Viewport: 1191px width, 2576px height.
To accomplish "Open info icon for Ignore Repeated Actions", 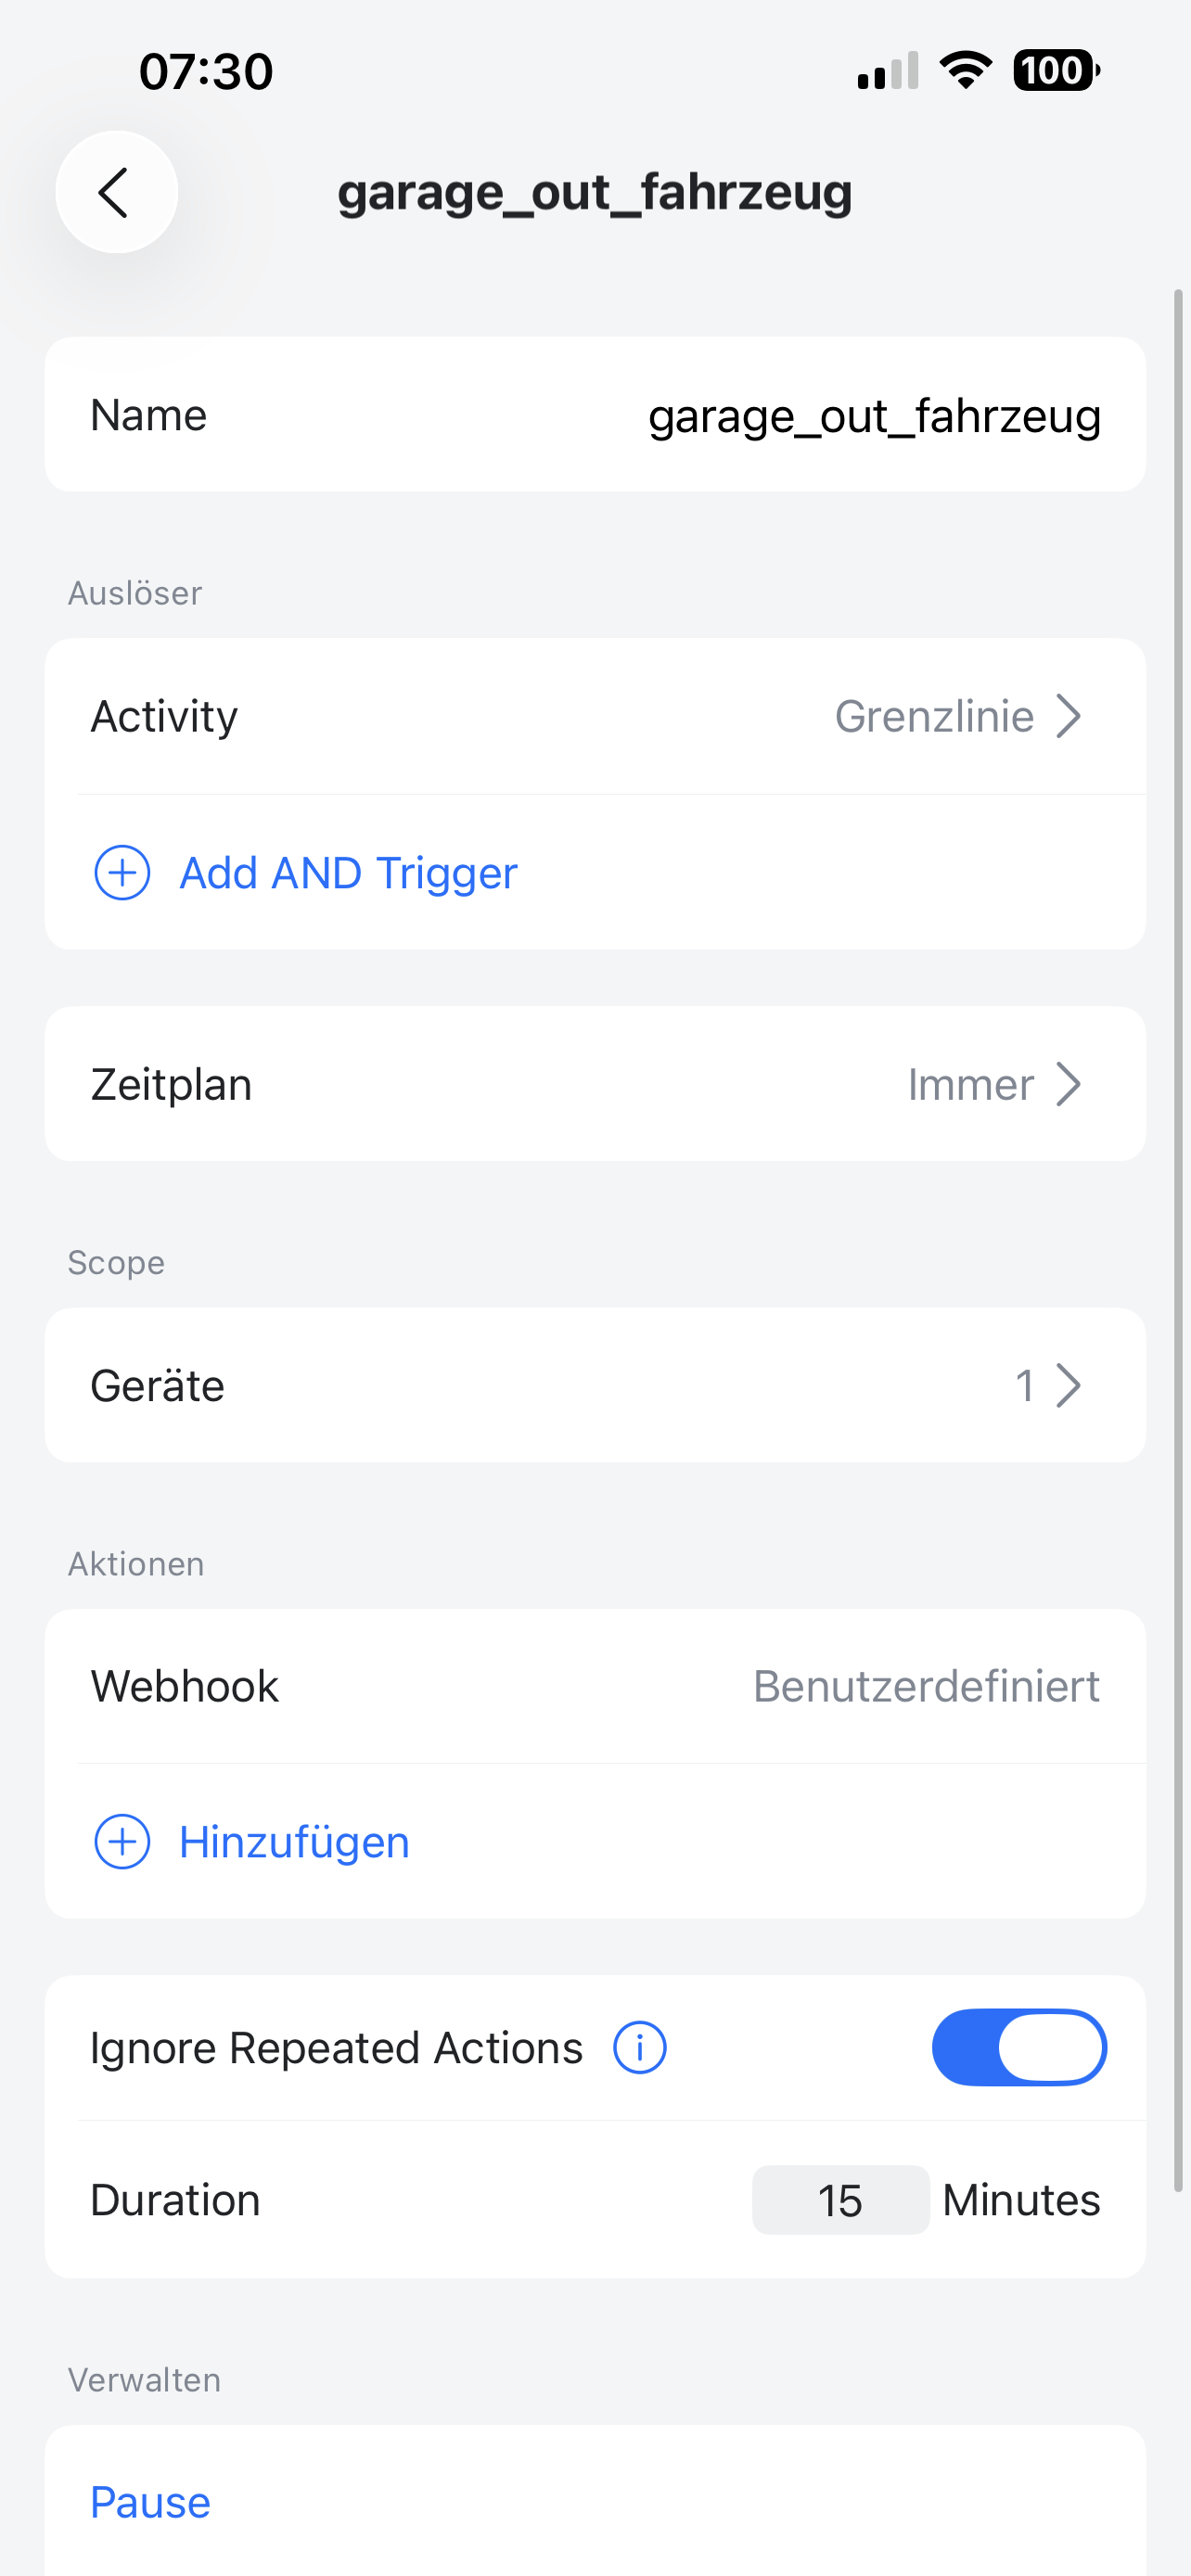I will click(639, 2047).
